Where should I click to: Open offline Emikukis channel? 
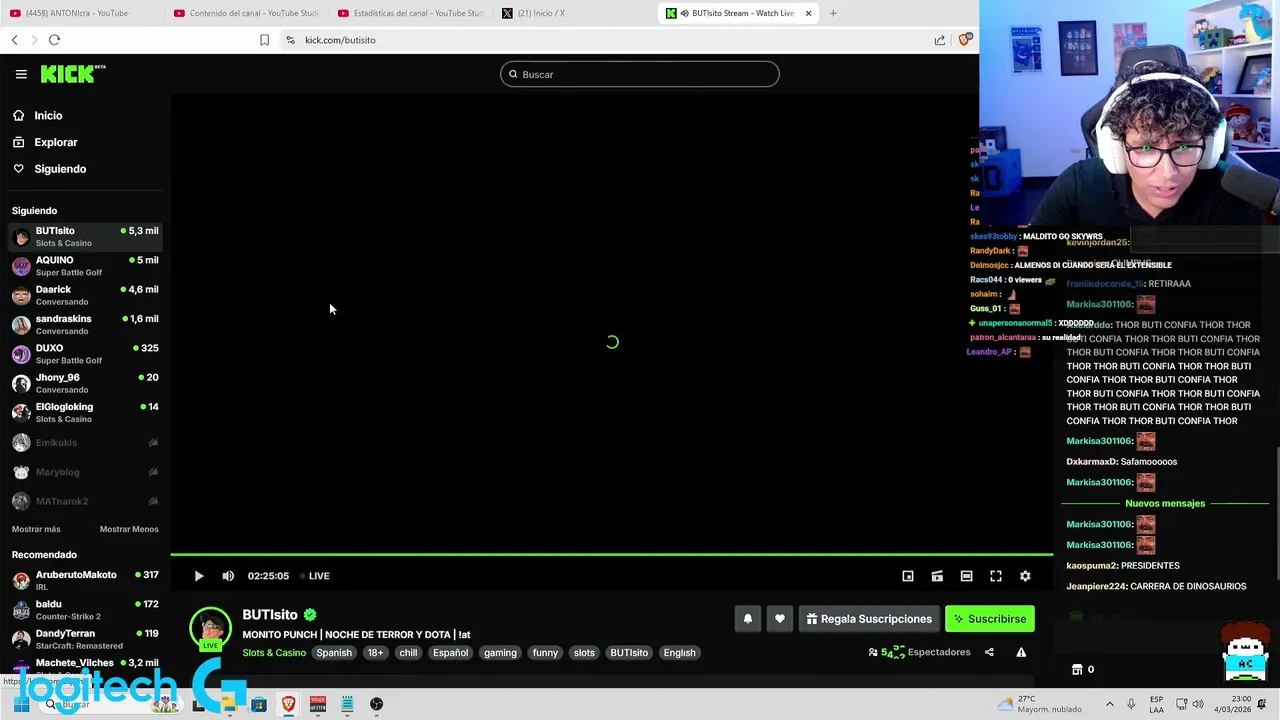click(85, 443)
